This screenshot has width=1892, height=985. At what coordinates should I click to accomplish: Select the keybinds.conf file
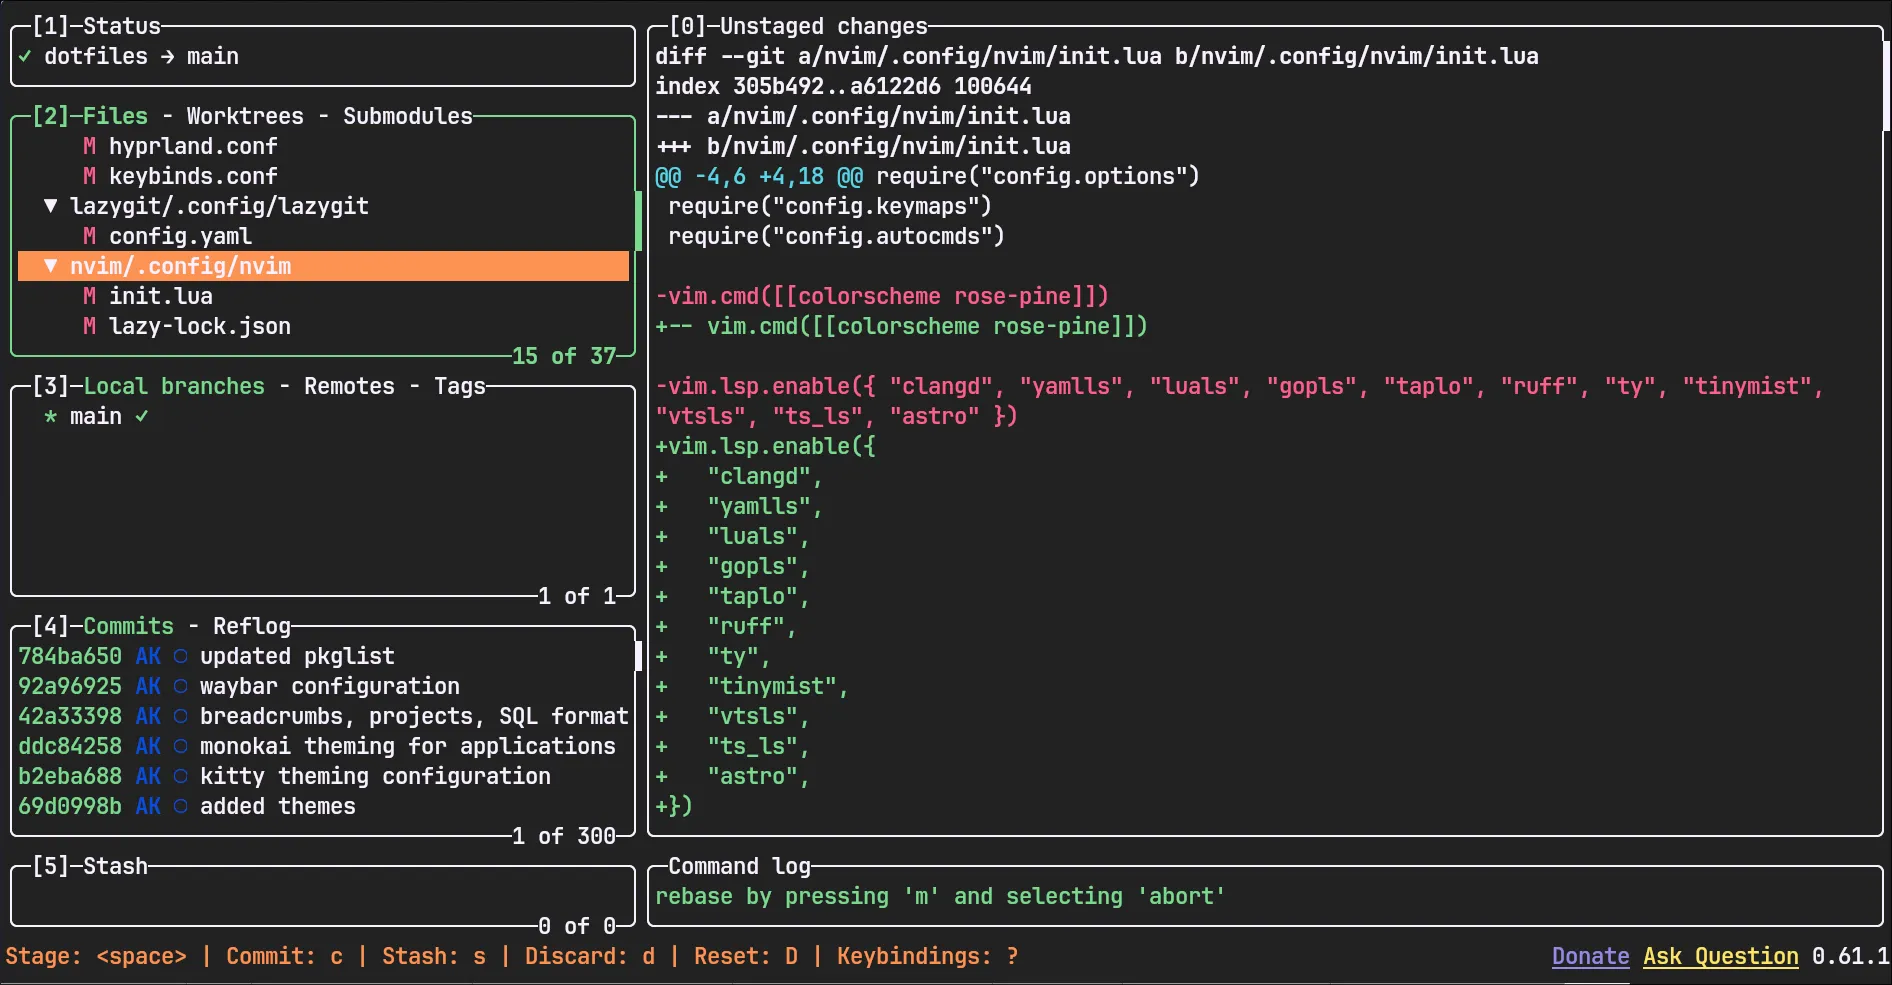[x=193, y=176]
